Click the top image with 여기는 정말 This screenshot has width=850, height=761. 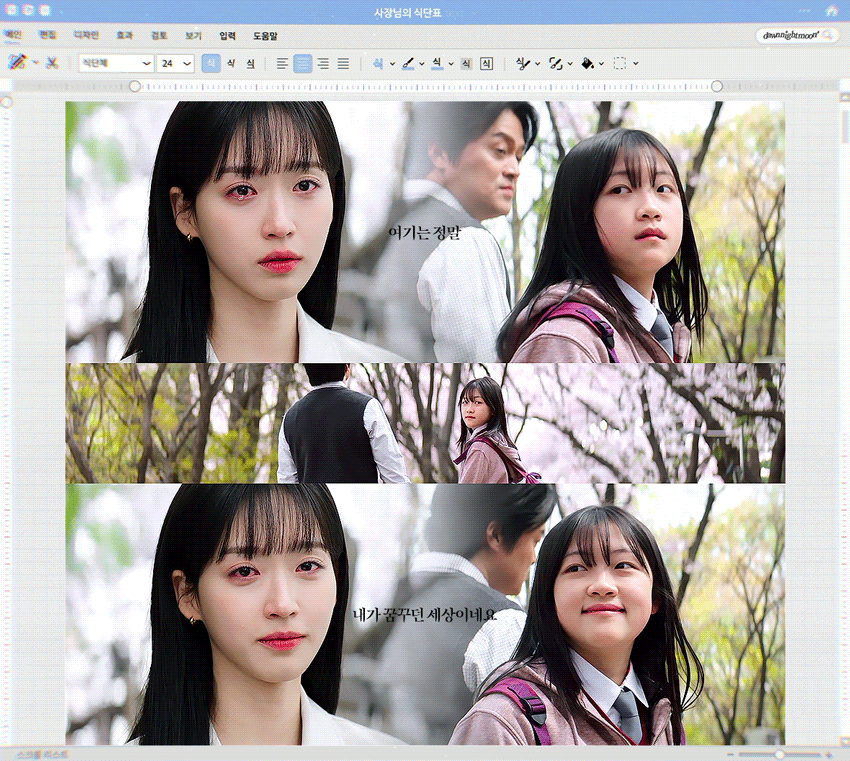point(425,231)
